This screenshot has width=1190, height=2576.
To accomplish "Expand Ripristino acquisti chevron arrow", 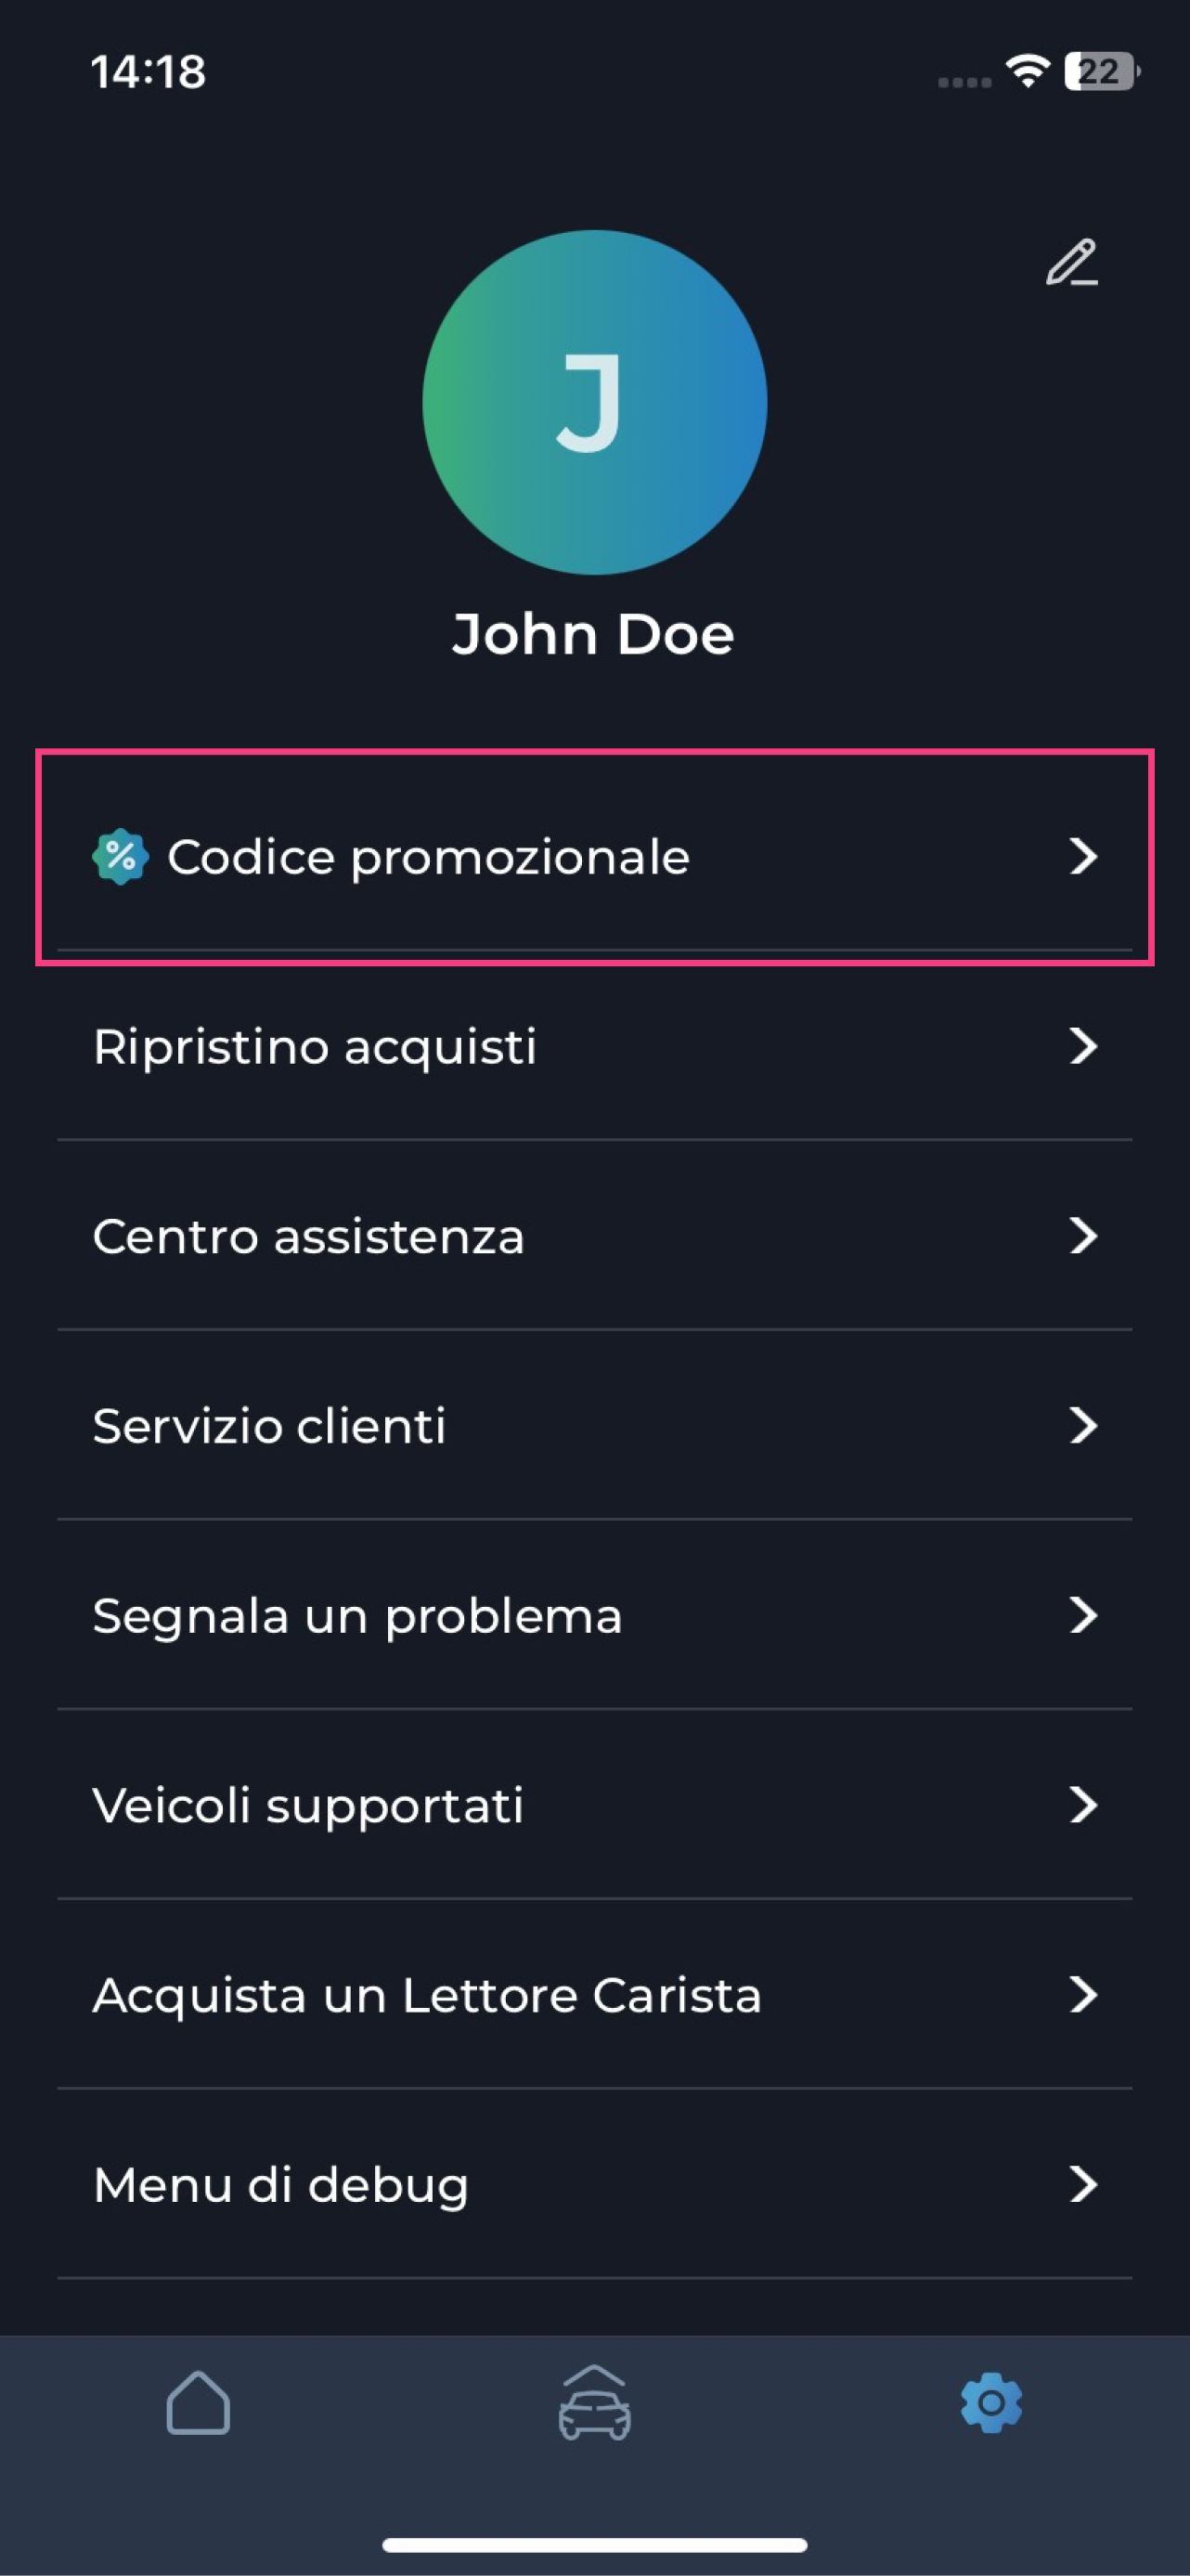I will pos(1083,1047).
